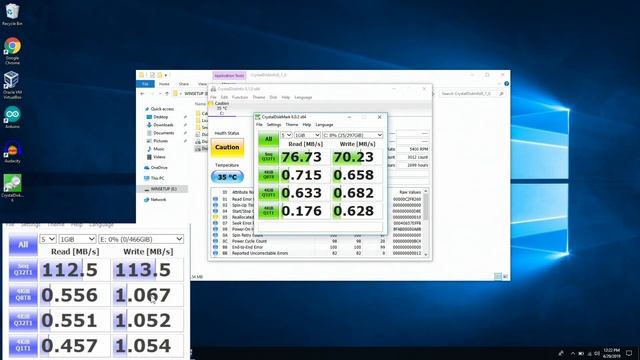
Task: Select Power Cycle Count attribute row
Action: click(318, 241)
